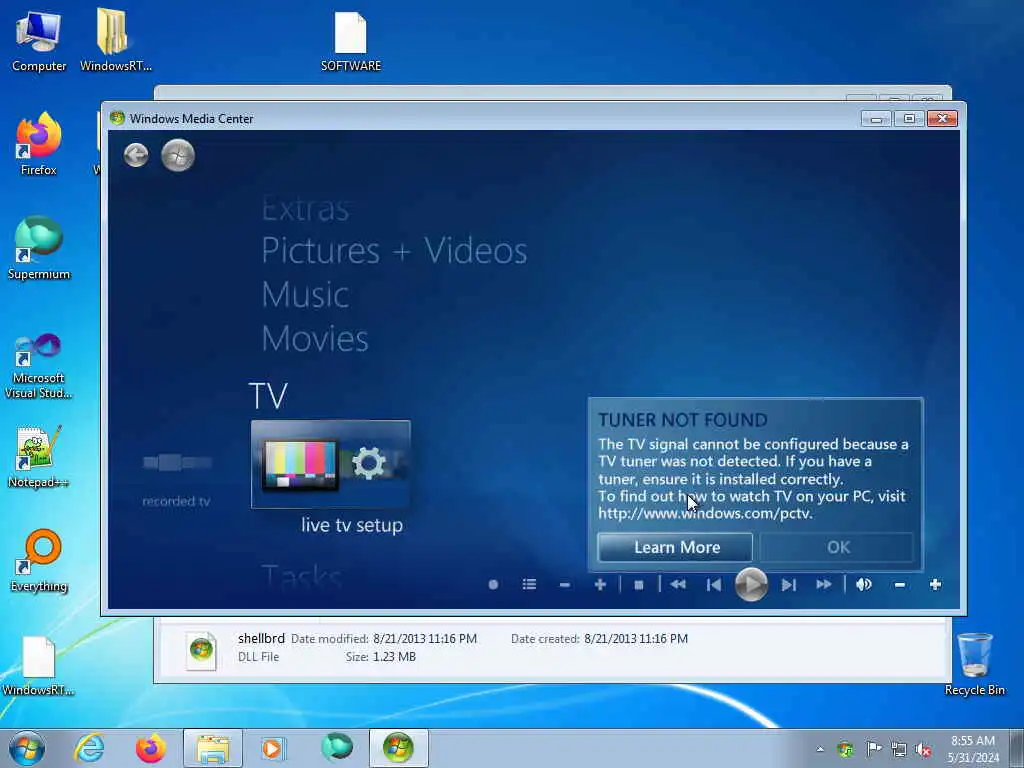Image resolution: width=1024 pixels, height=768 pixels.
Task: Click the Show desktop strip
Action: click(1016, 749)
